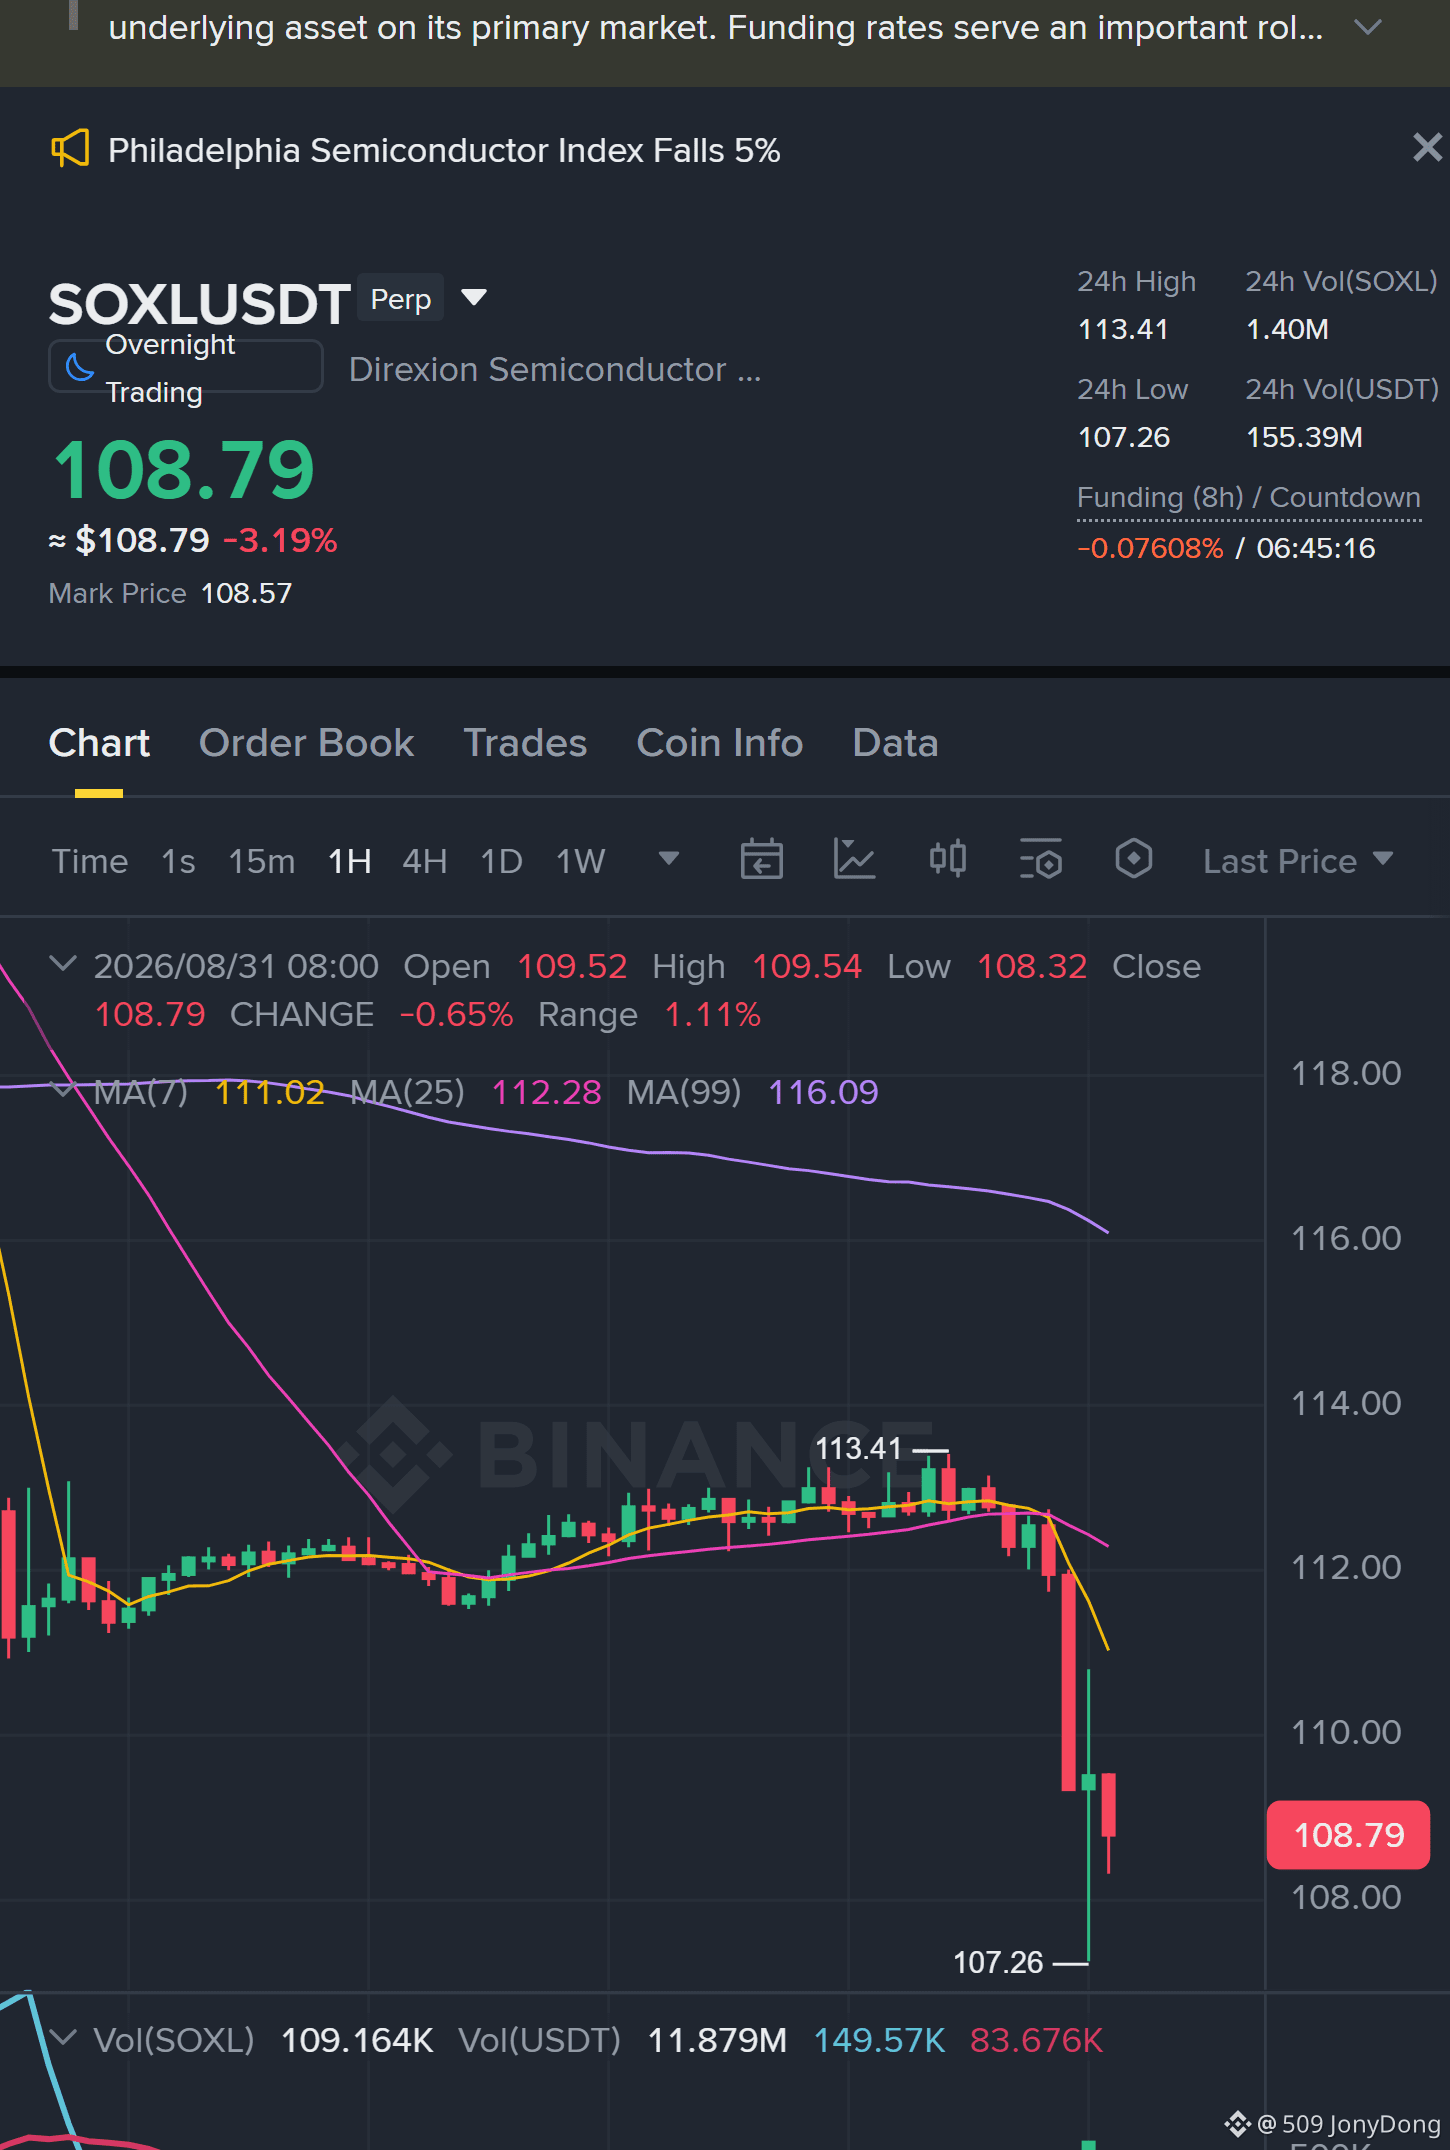Switch to the Order Book tab
The image size is (1450, 2150).
click(306, 743)
